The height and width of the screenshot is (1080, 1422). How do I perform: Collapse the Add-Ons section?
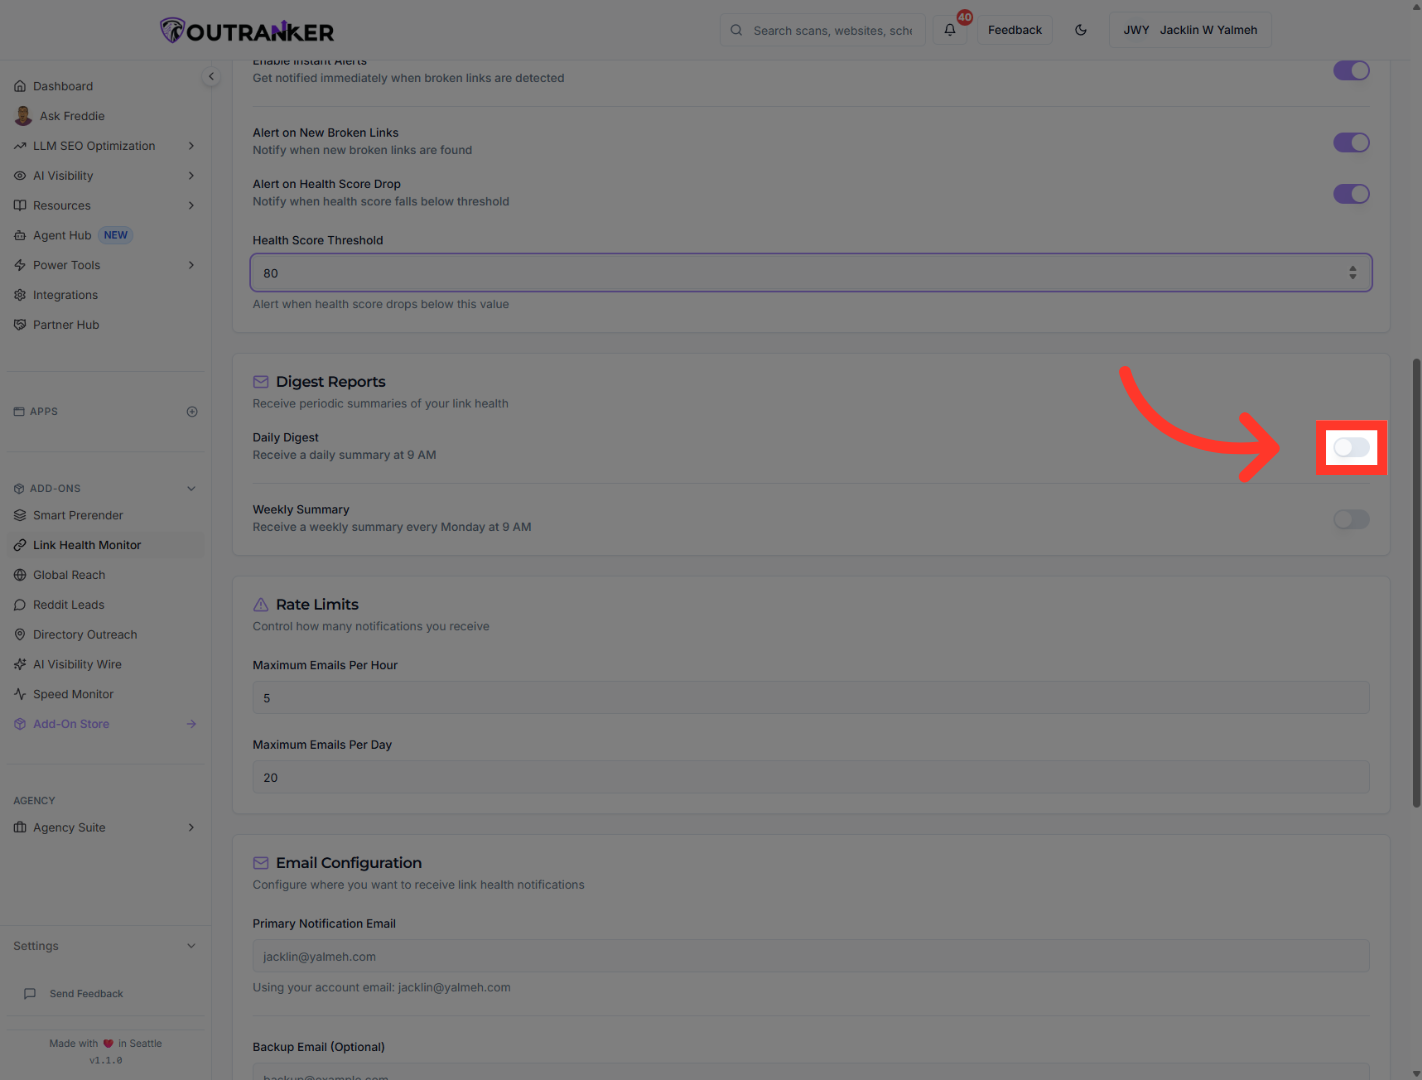pyautogui.click(x=191, y=489)
